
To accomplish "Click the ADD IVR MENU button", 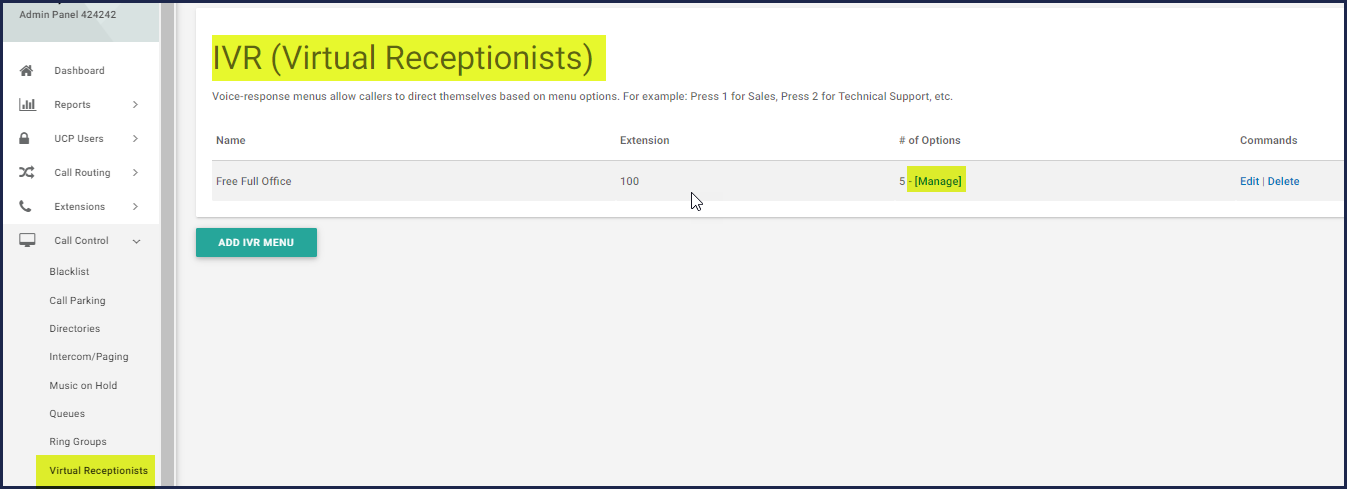I will pos(256,242).
